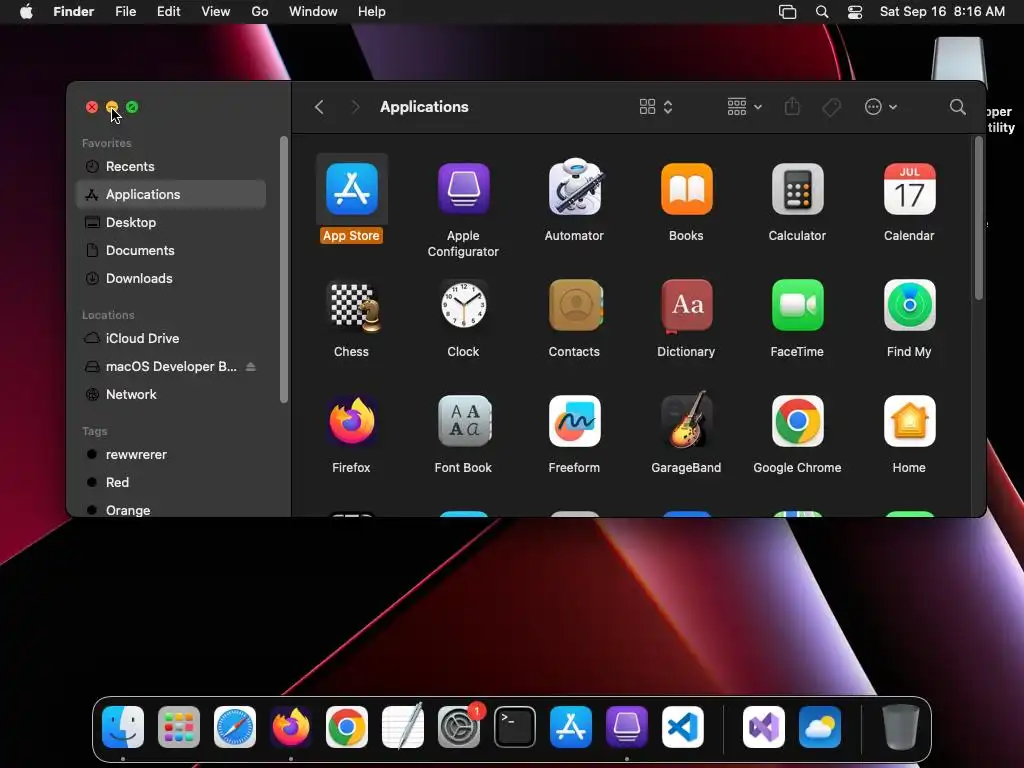This screenshot has height=768, width=1024.
Task: Open the cloud weather app in the Dock
Action: click(820, 727)
